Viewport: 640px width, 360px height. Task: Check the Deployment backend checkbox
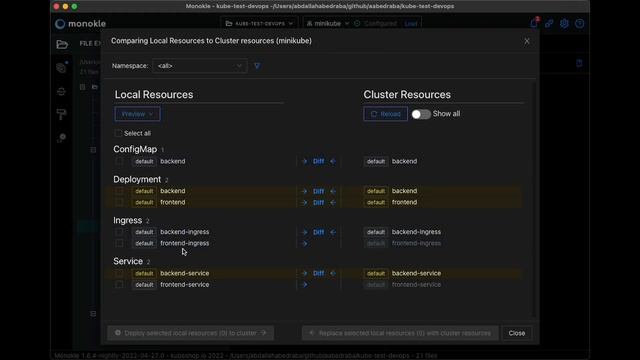pos(119,191)
